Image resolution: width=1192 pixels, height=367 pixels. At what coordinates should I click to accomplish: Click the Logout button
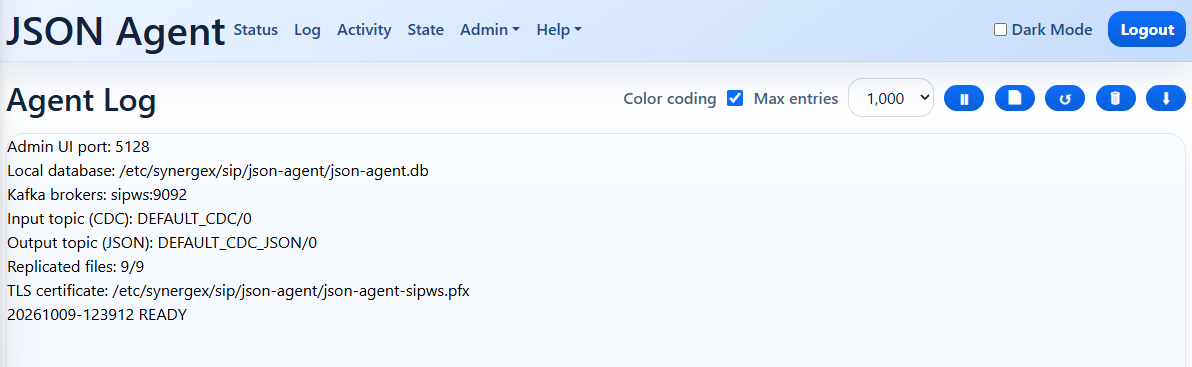pos(1146,30)
